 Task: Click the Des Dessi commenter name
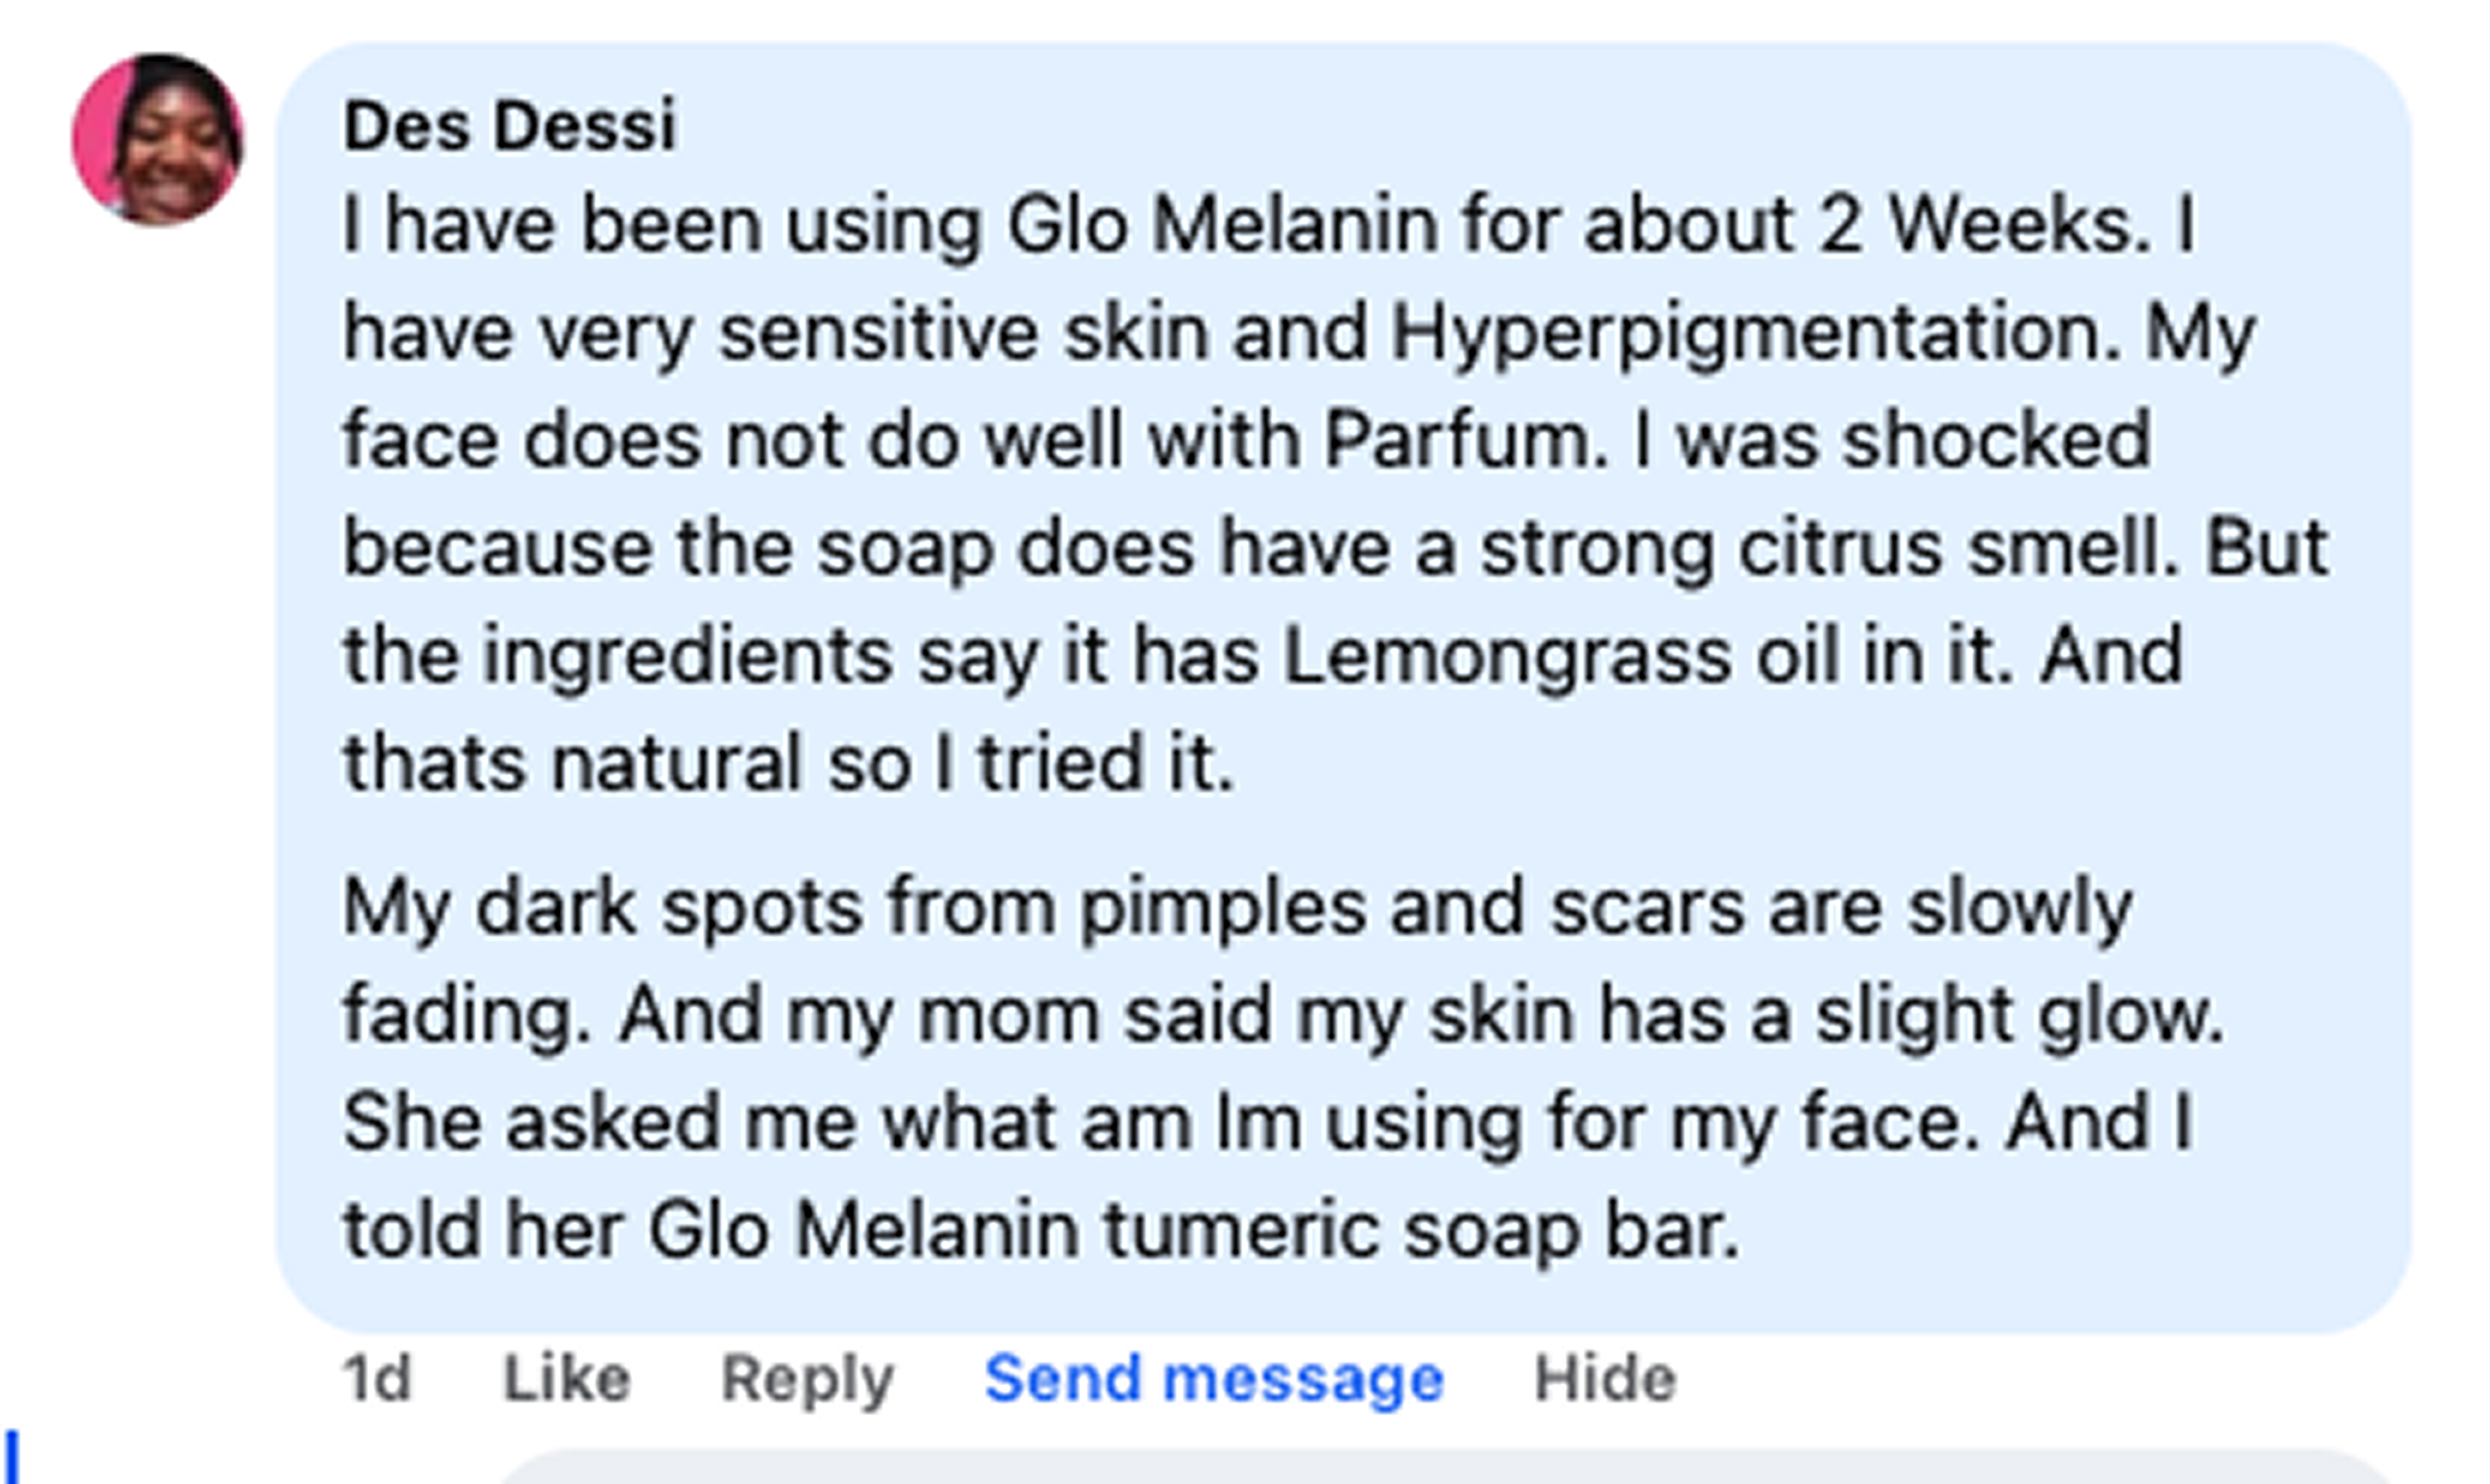point(510,127)
